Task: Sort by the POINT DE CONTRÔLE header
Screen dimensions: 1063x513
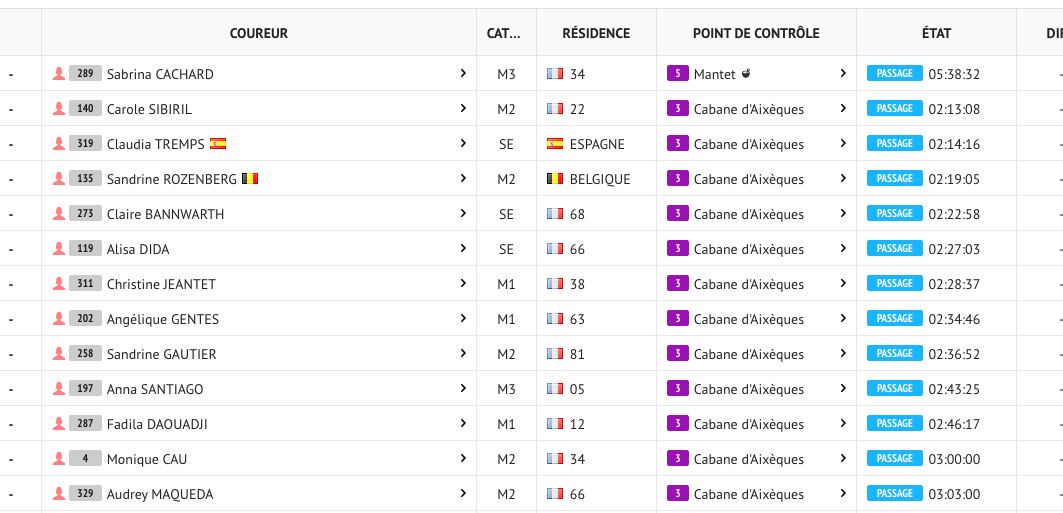Action: [x=756, y=33]
